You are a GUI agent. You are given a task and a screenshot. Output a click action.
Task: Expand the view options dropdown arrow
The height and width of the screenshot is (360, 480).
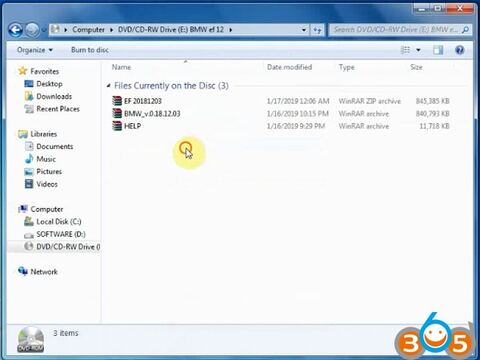418,50
